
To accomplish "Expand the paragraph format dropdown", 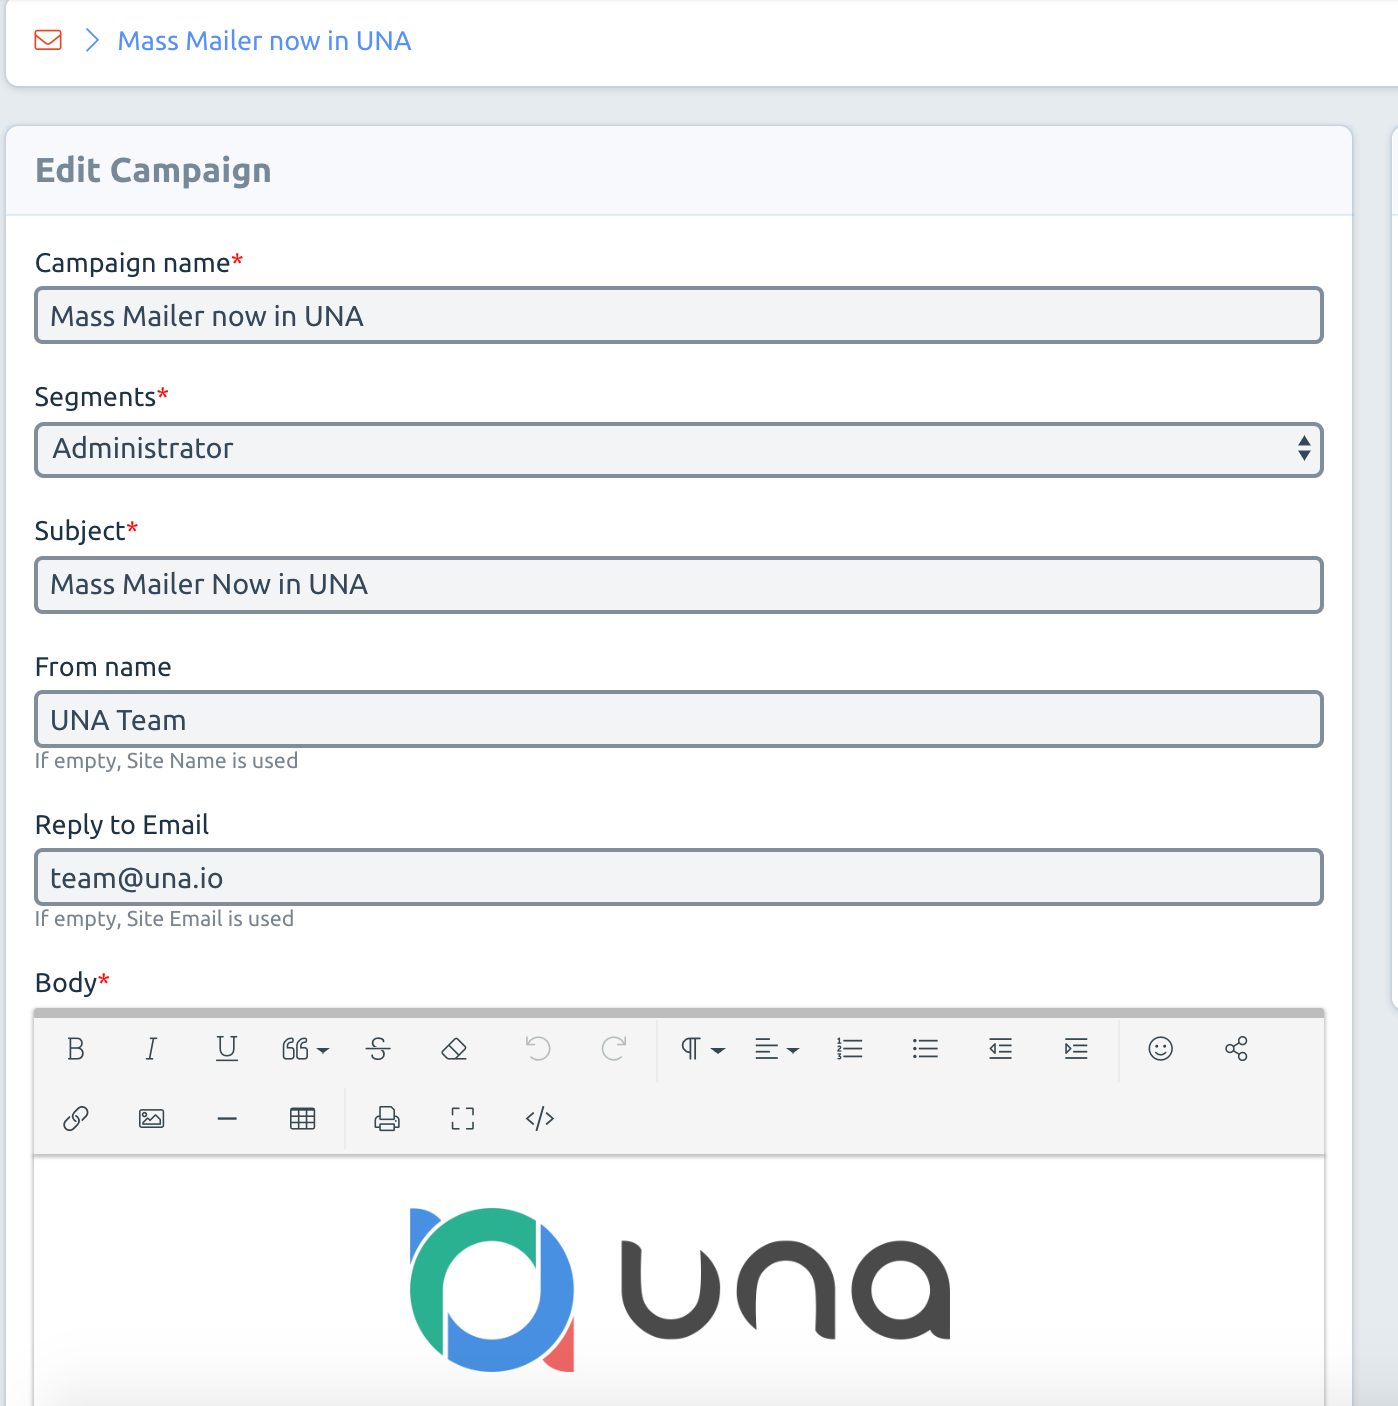I will [x=701, y=1048].
